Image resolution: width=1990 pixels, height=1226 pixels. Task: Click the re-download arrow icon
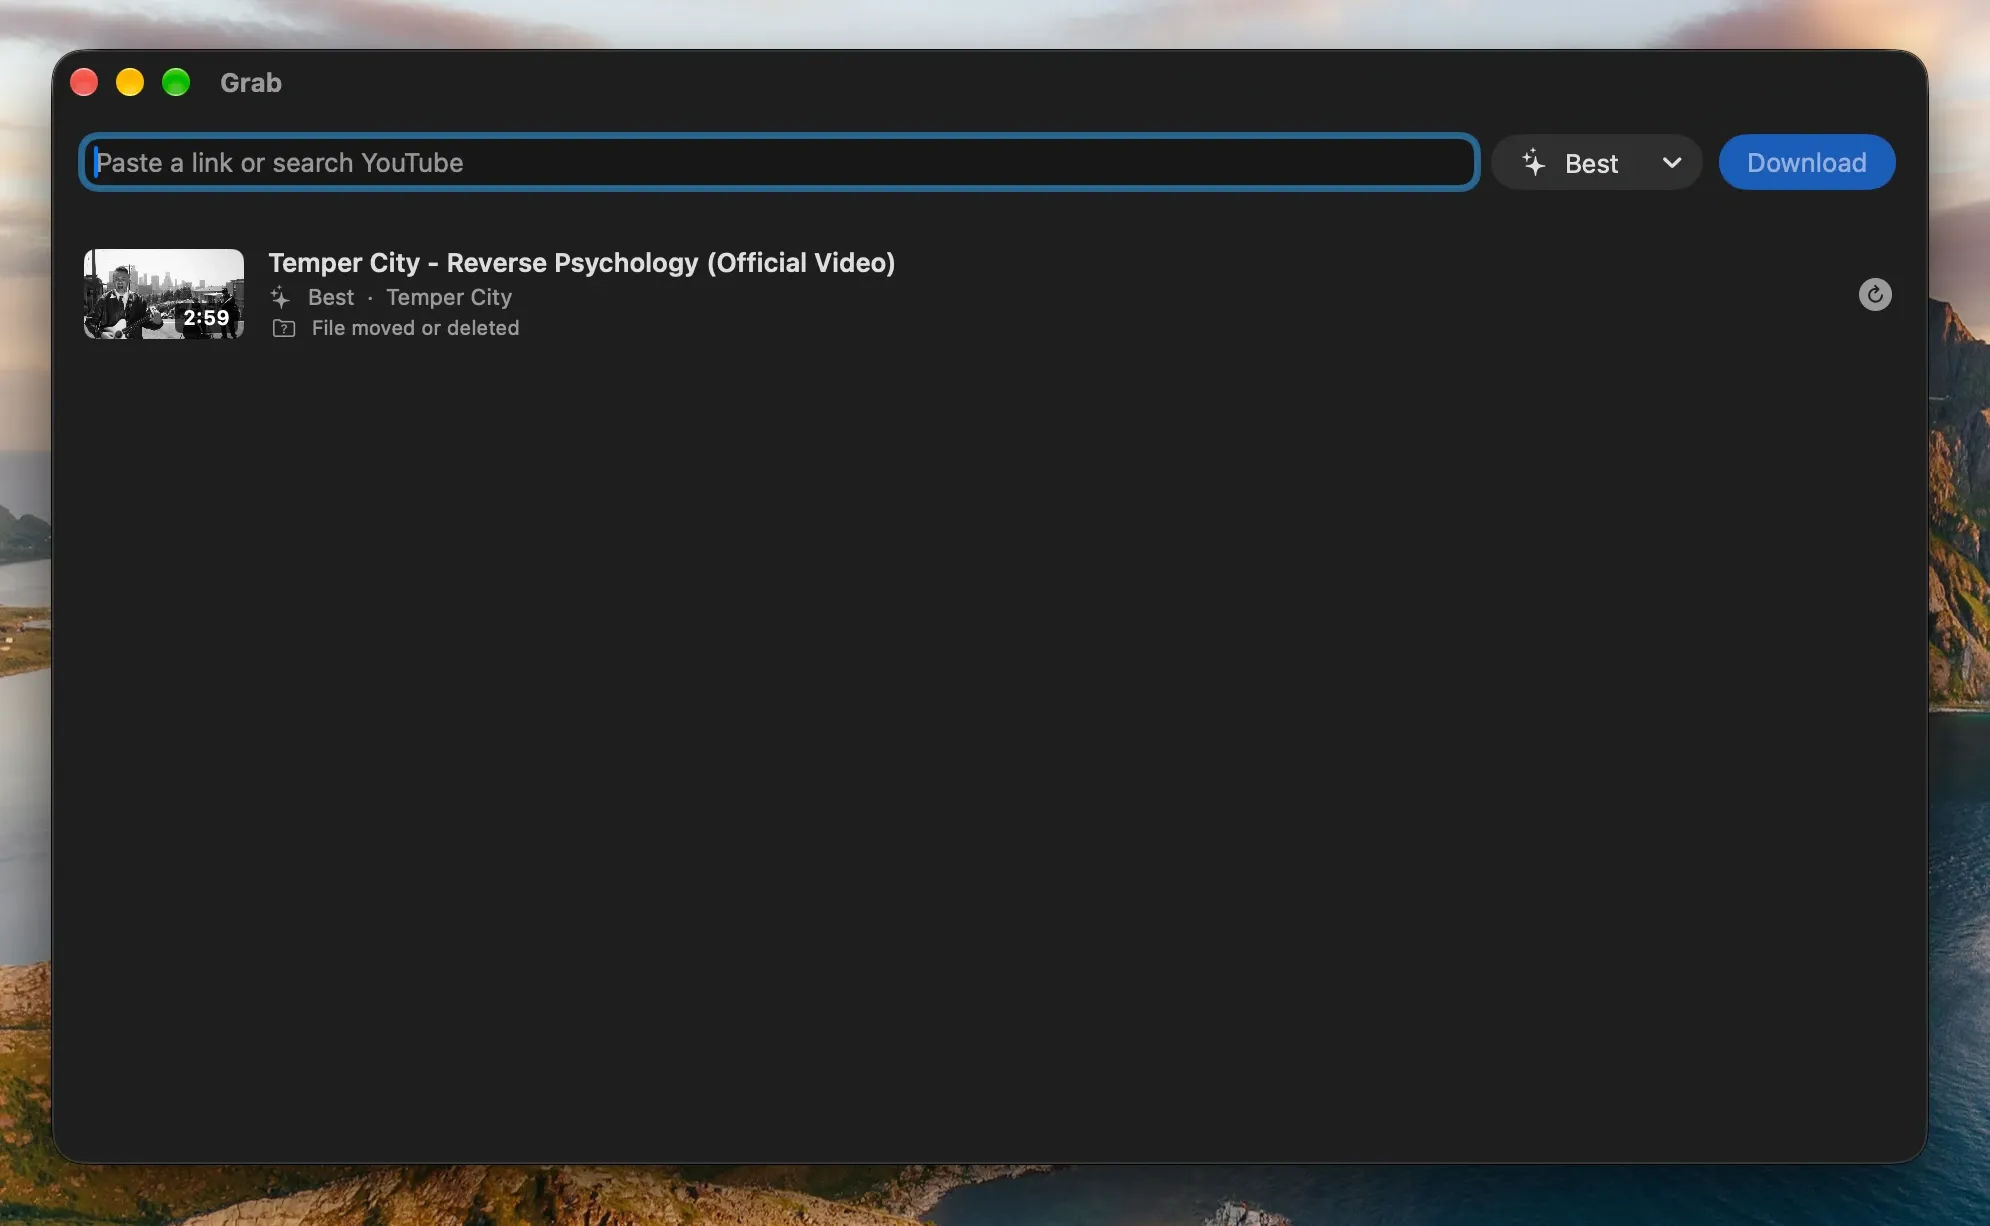tap(1875, 294)
